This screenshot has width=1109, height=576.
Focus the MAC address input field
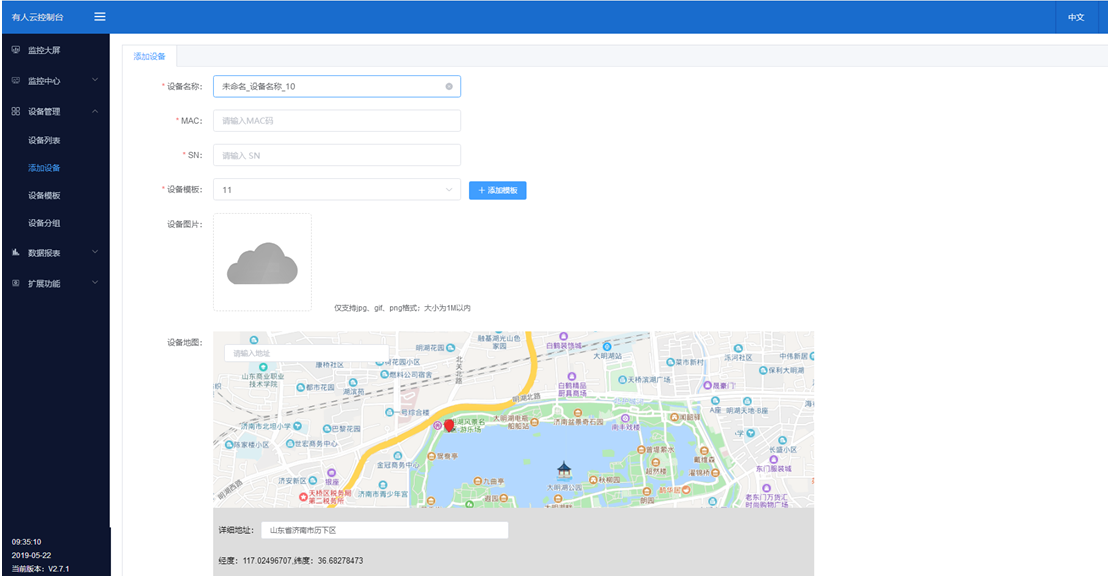pyautogui.click(x=336, y=121)
